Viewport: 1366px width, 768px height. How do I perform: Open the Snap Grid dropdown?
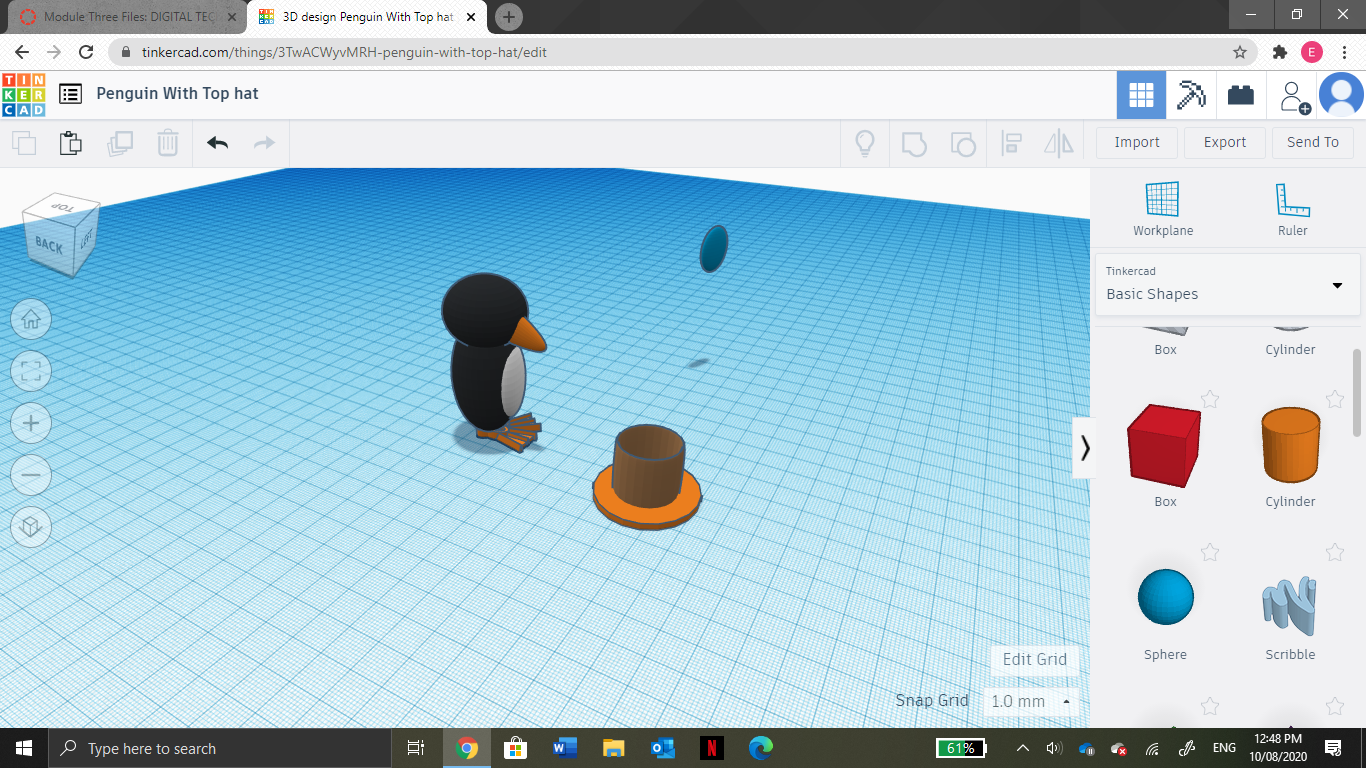(1031, 701)
